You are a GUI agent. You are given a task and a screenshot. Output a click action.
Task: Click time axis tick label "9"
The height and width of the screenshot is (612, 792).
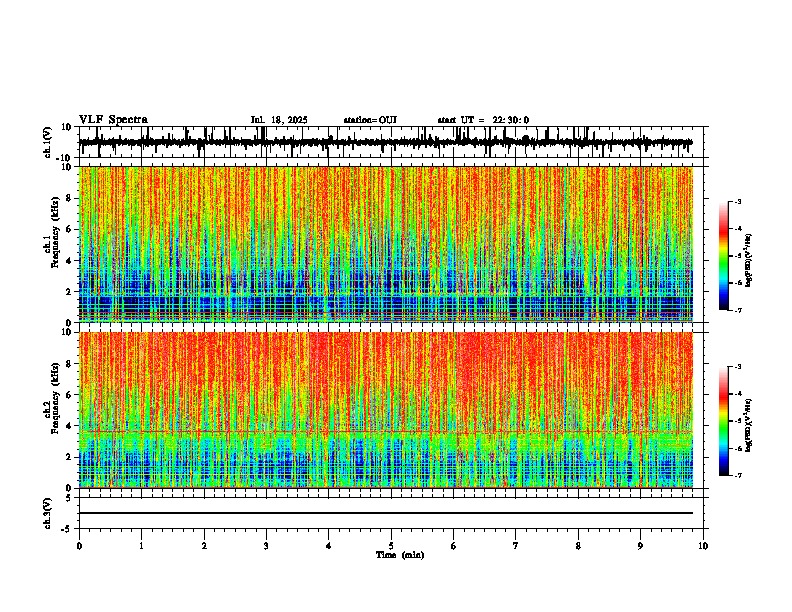(x=640, y=546)
